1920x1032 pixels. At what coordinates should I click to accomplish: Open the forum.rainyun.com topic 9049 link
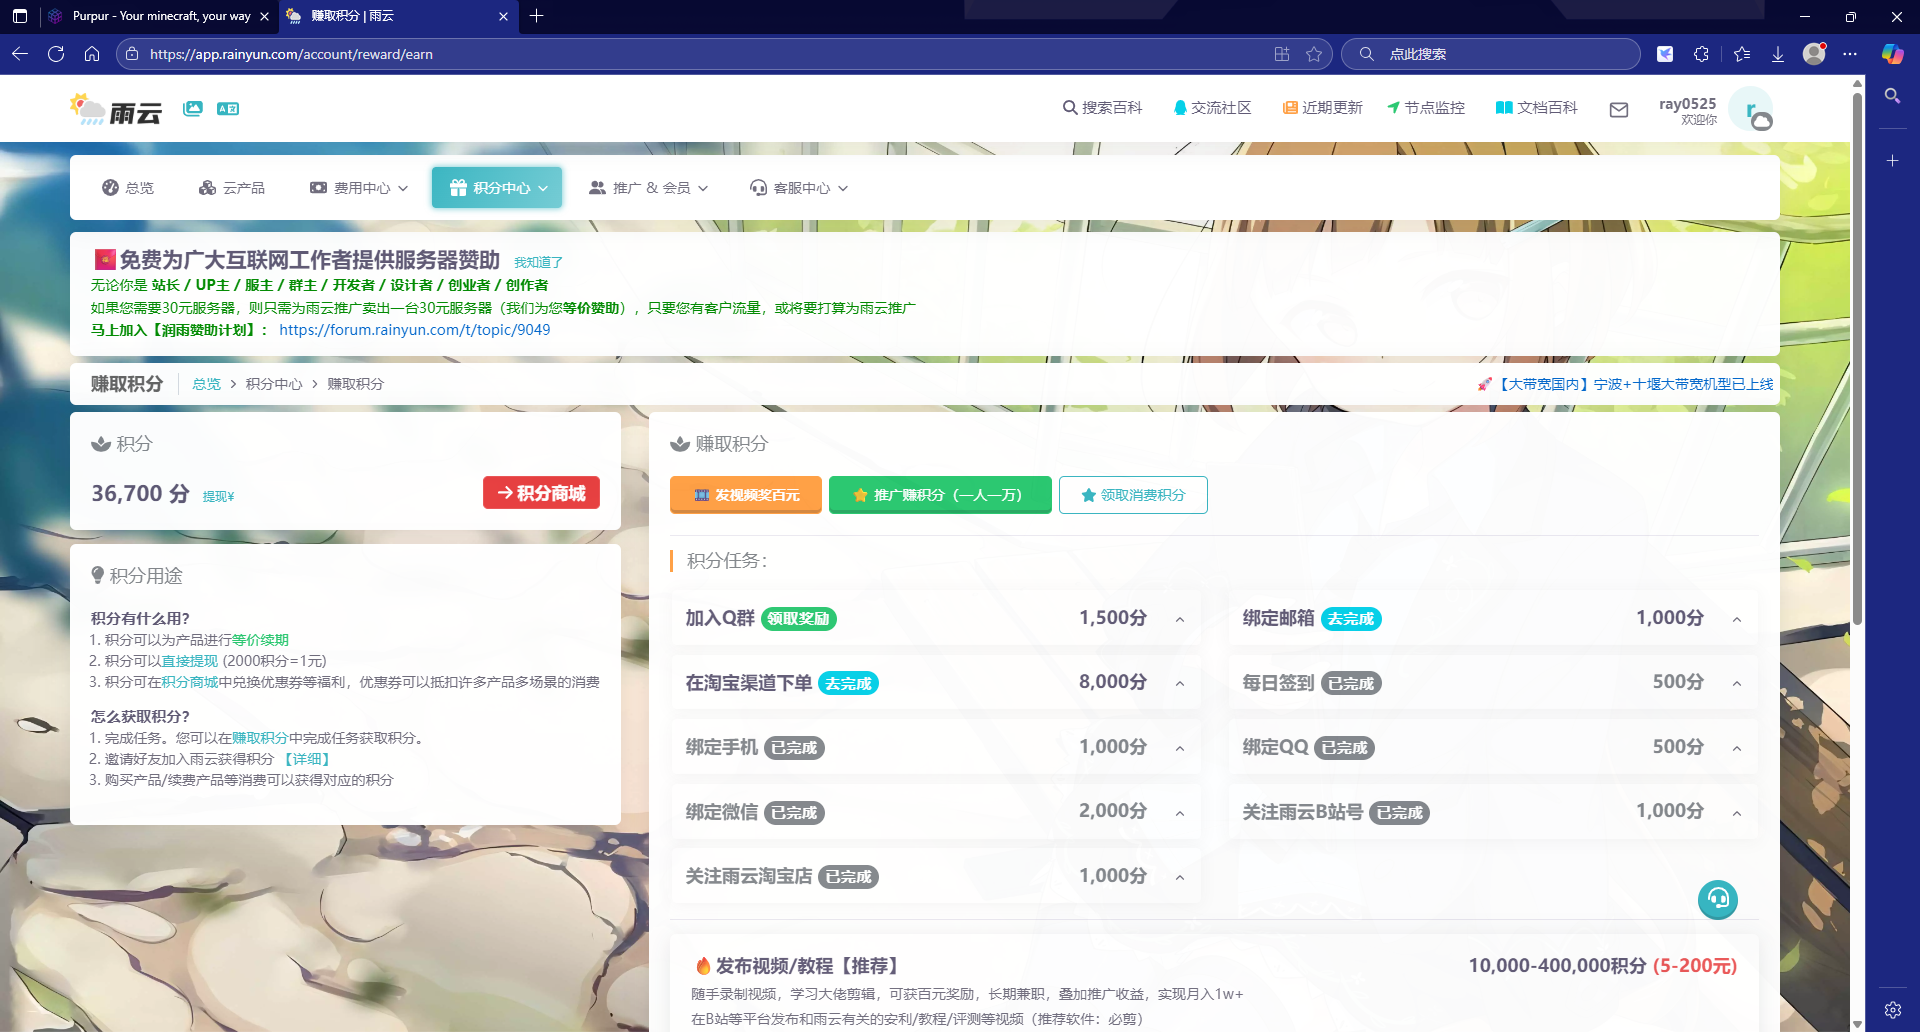click(414, 330)
